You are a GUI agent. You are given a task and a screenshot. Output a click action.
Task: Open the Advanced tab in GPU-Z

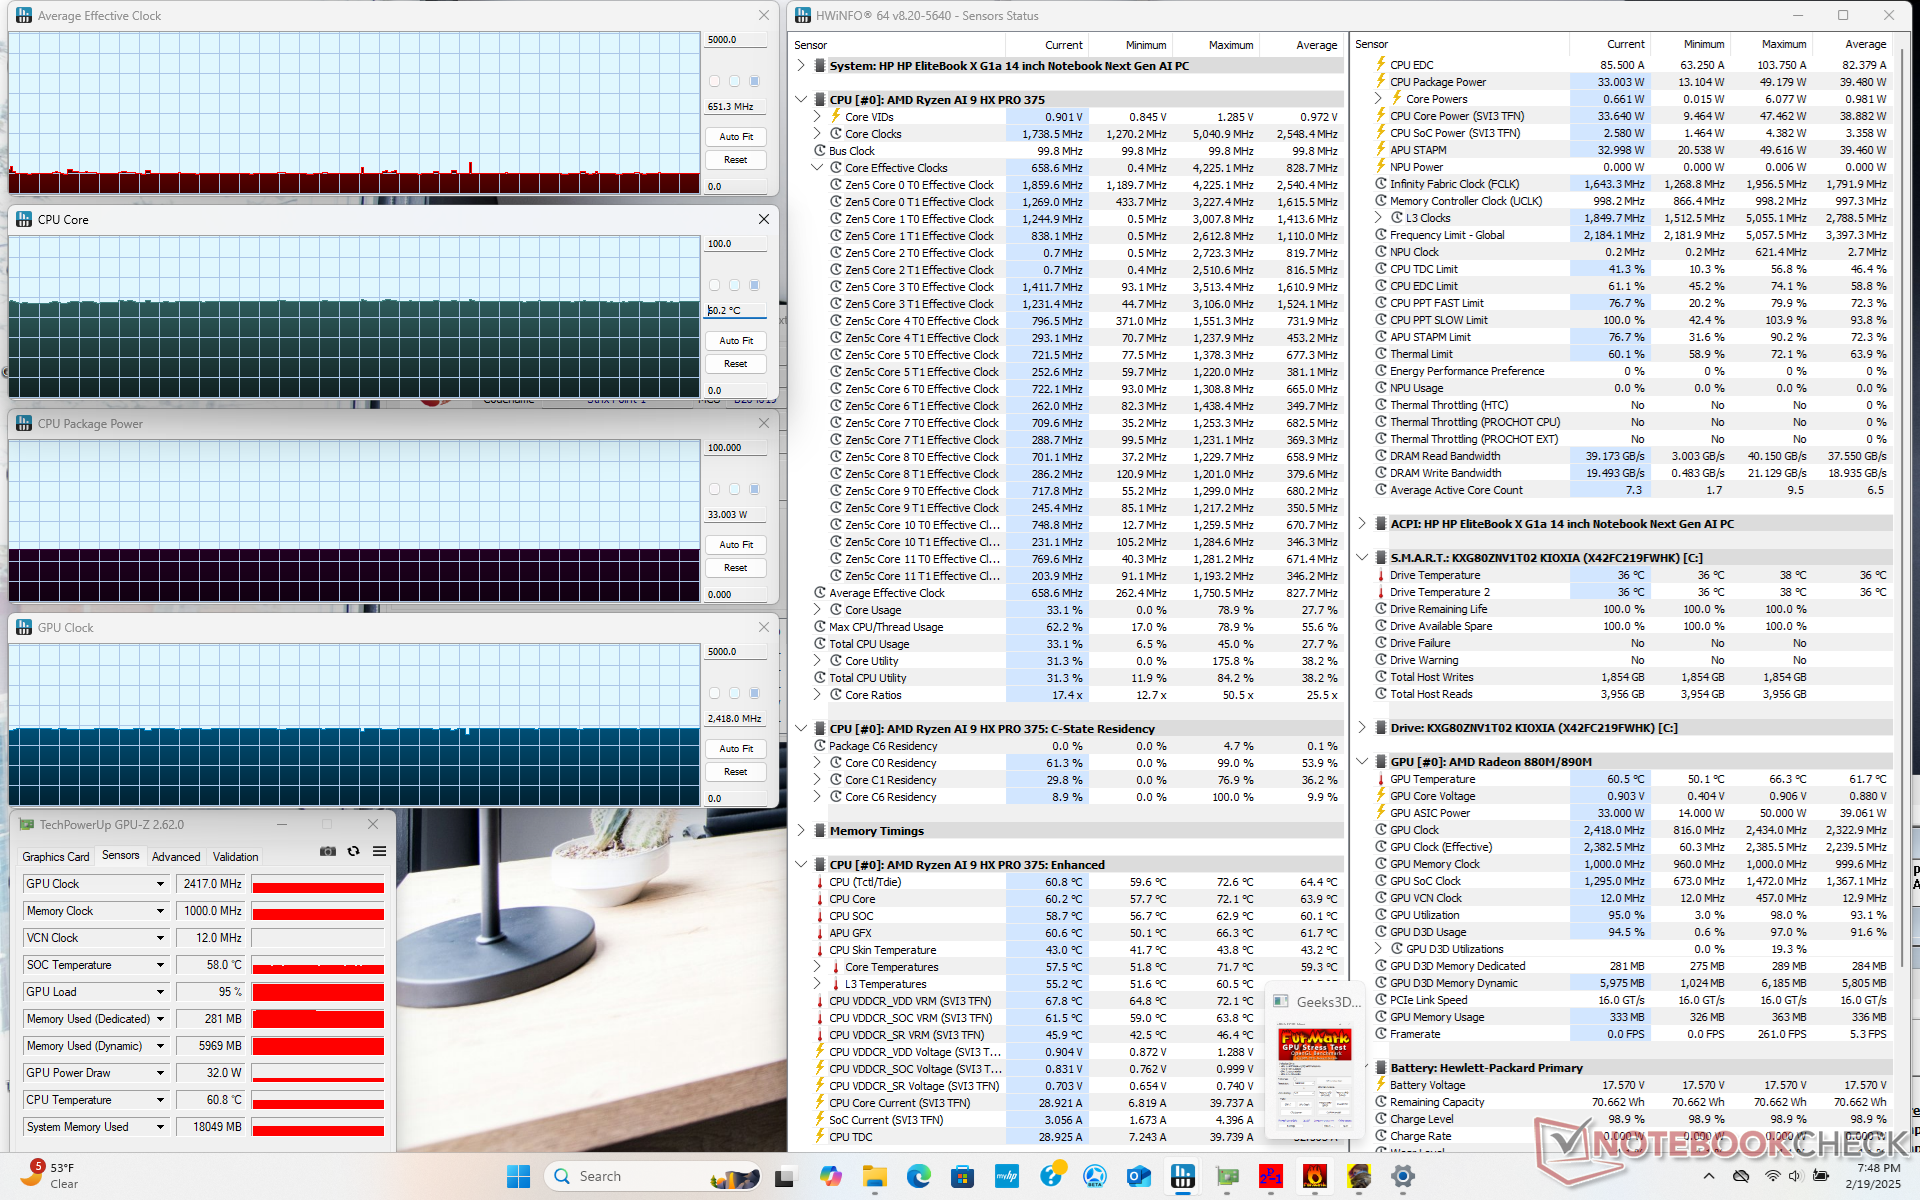[x=176, y=857]
